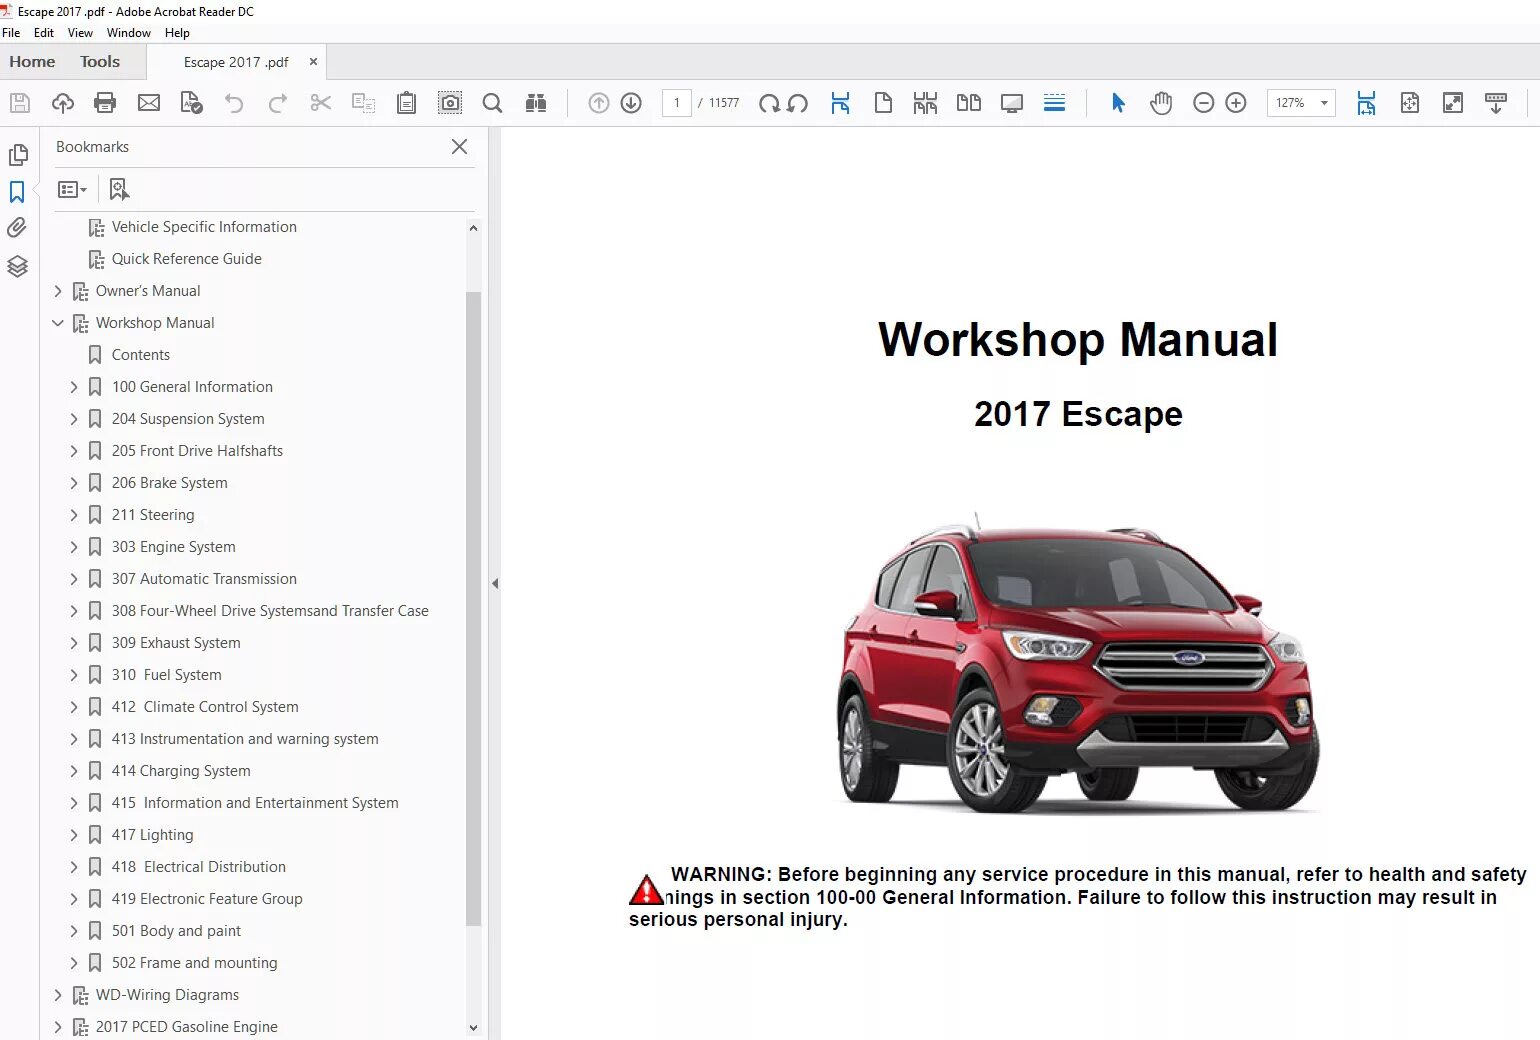Select the Hand pan tool

(x=1161, y=103)
